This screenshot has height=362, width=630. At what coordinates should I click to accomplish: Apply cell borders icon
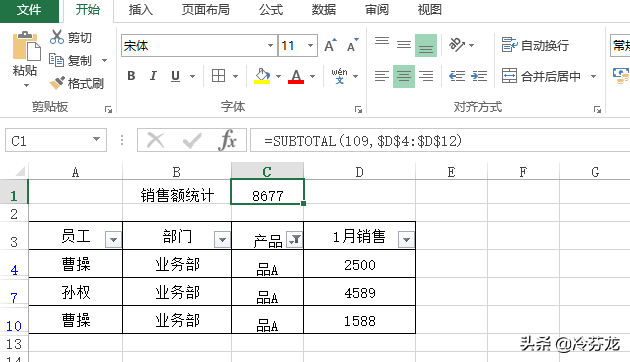[219, 76]
